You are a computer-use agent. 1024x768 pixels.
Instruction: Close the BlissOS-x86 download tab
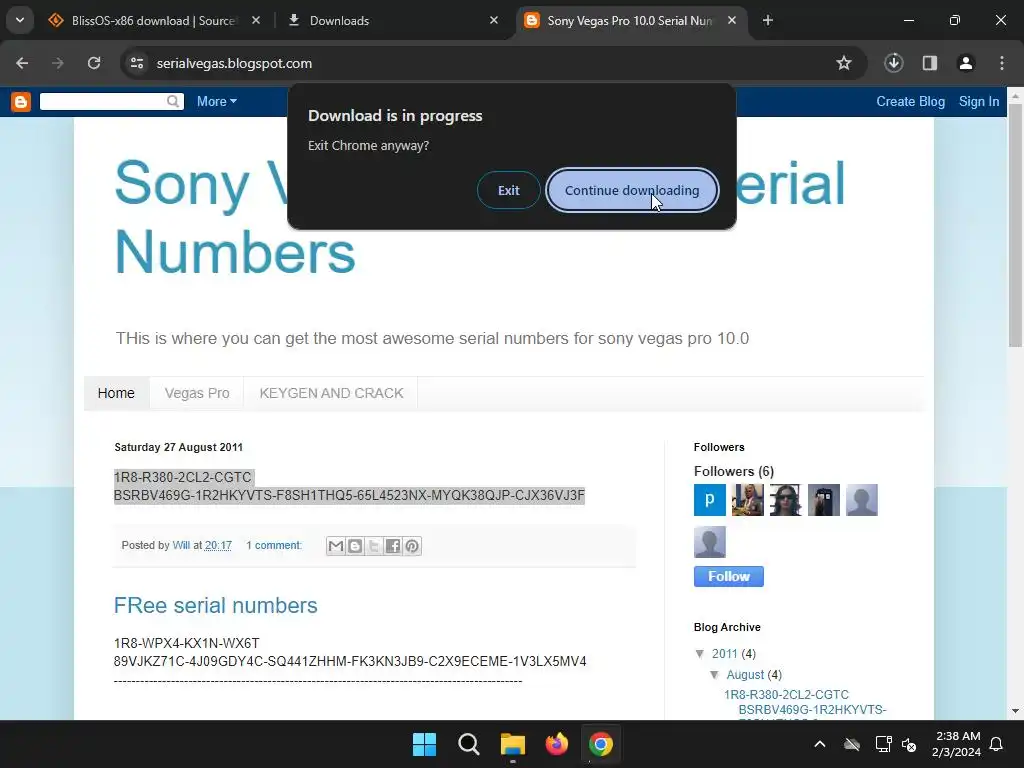[256, 20]
